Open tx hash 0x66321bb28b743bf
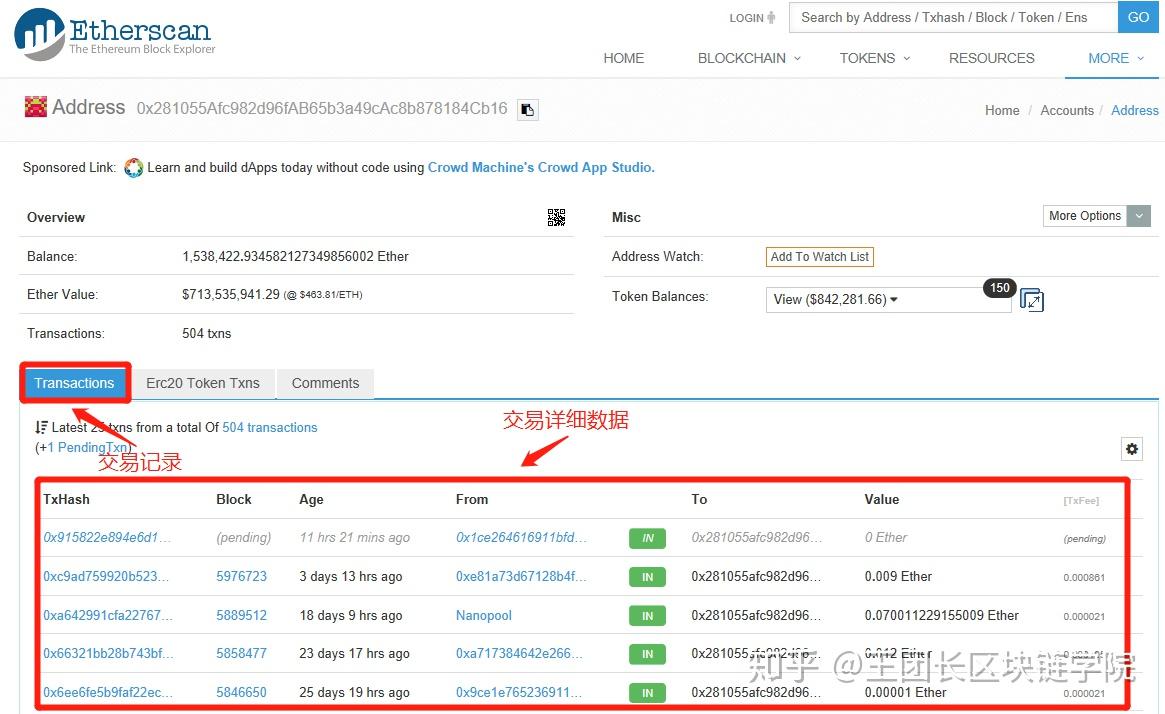 tap(108, 653)
